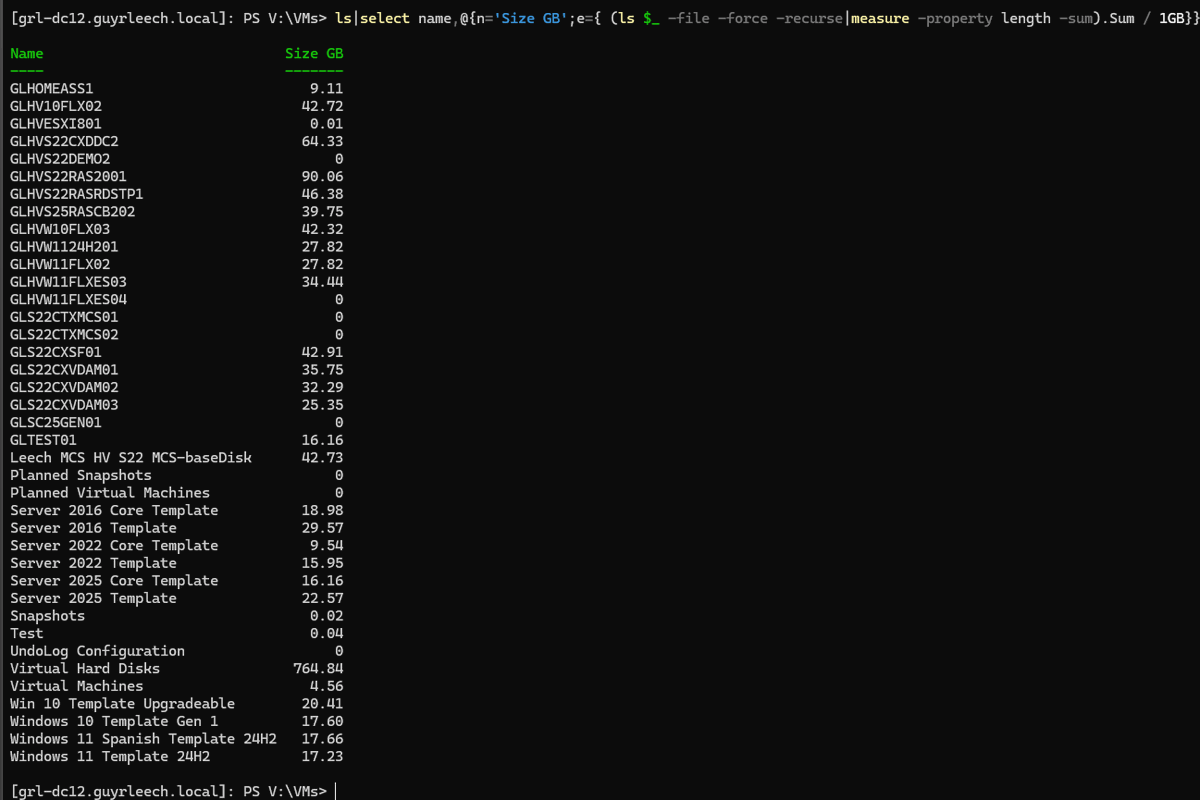The width and height of the screenshot is (1200, 800).
Task: Click the GLHVS25RASCB202 entry
Action: pyautogui.click(x=73, y=212)
